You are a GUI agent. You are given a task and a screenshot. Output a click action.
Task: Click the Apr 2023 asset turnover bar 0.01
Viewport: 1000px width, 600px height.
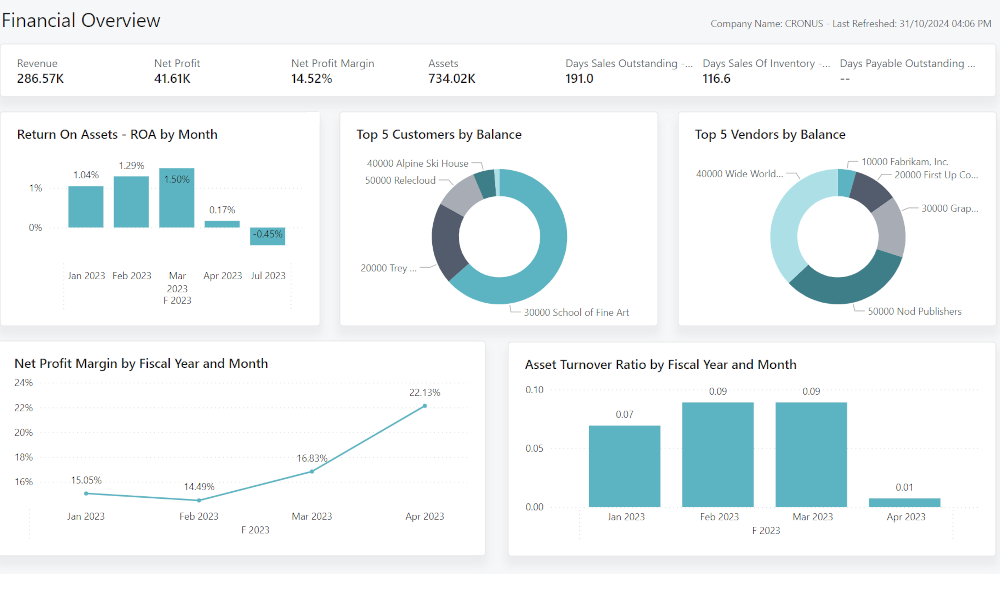904,502
